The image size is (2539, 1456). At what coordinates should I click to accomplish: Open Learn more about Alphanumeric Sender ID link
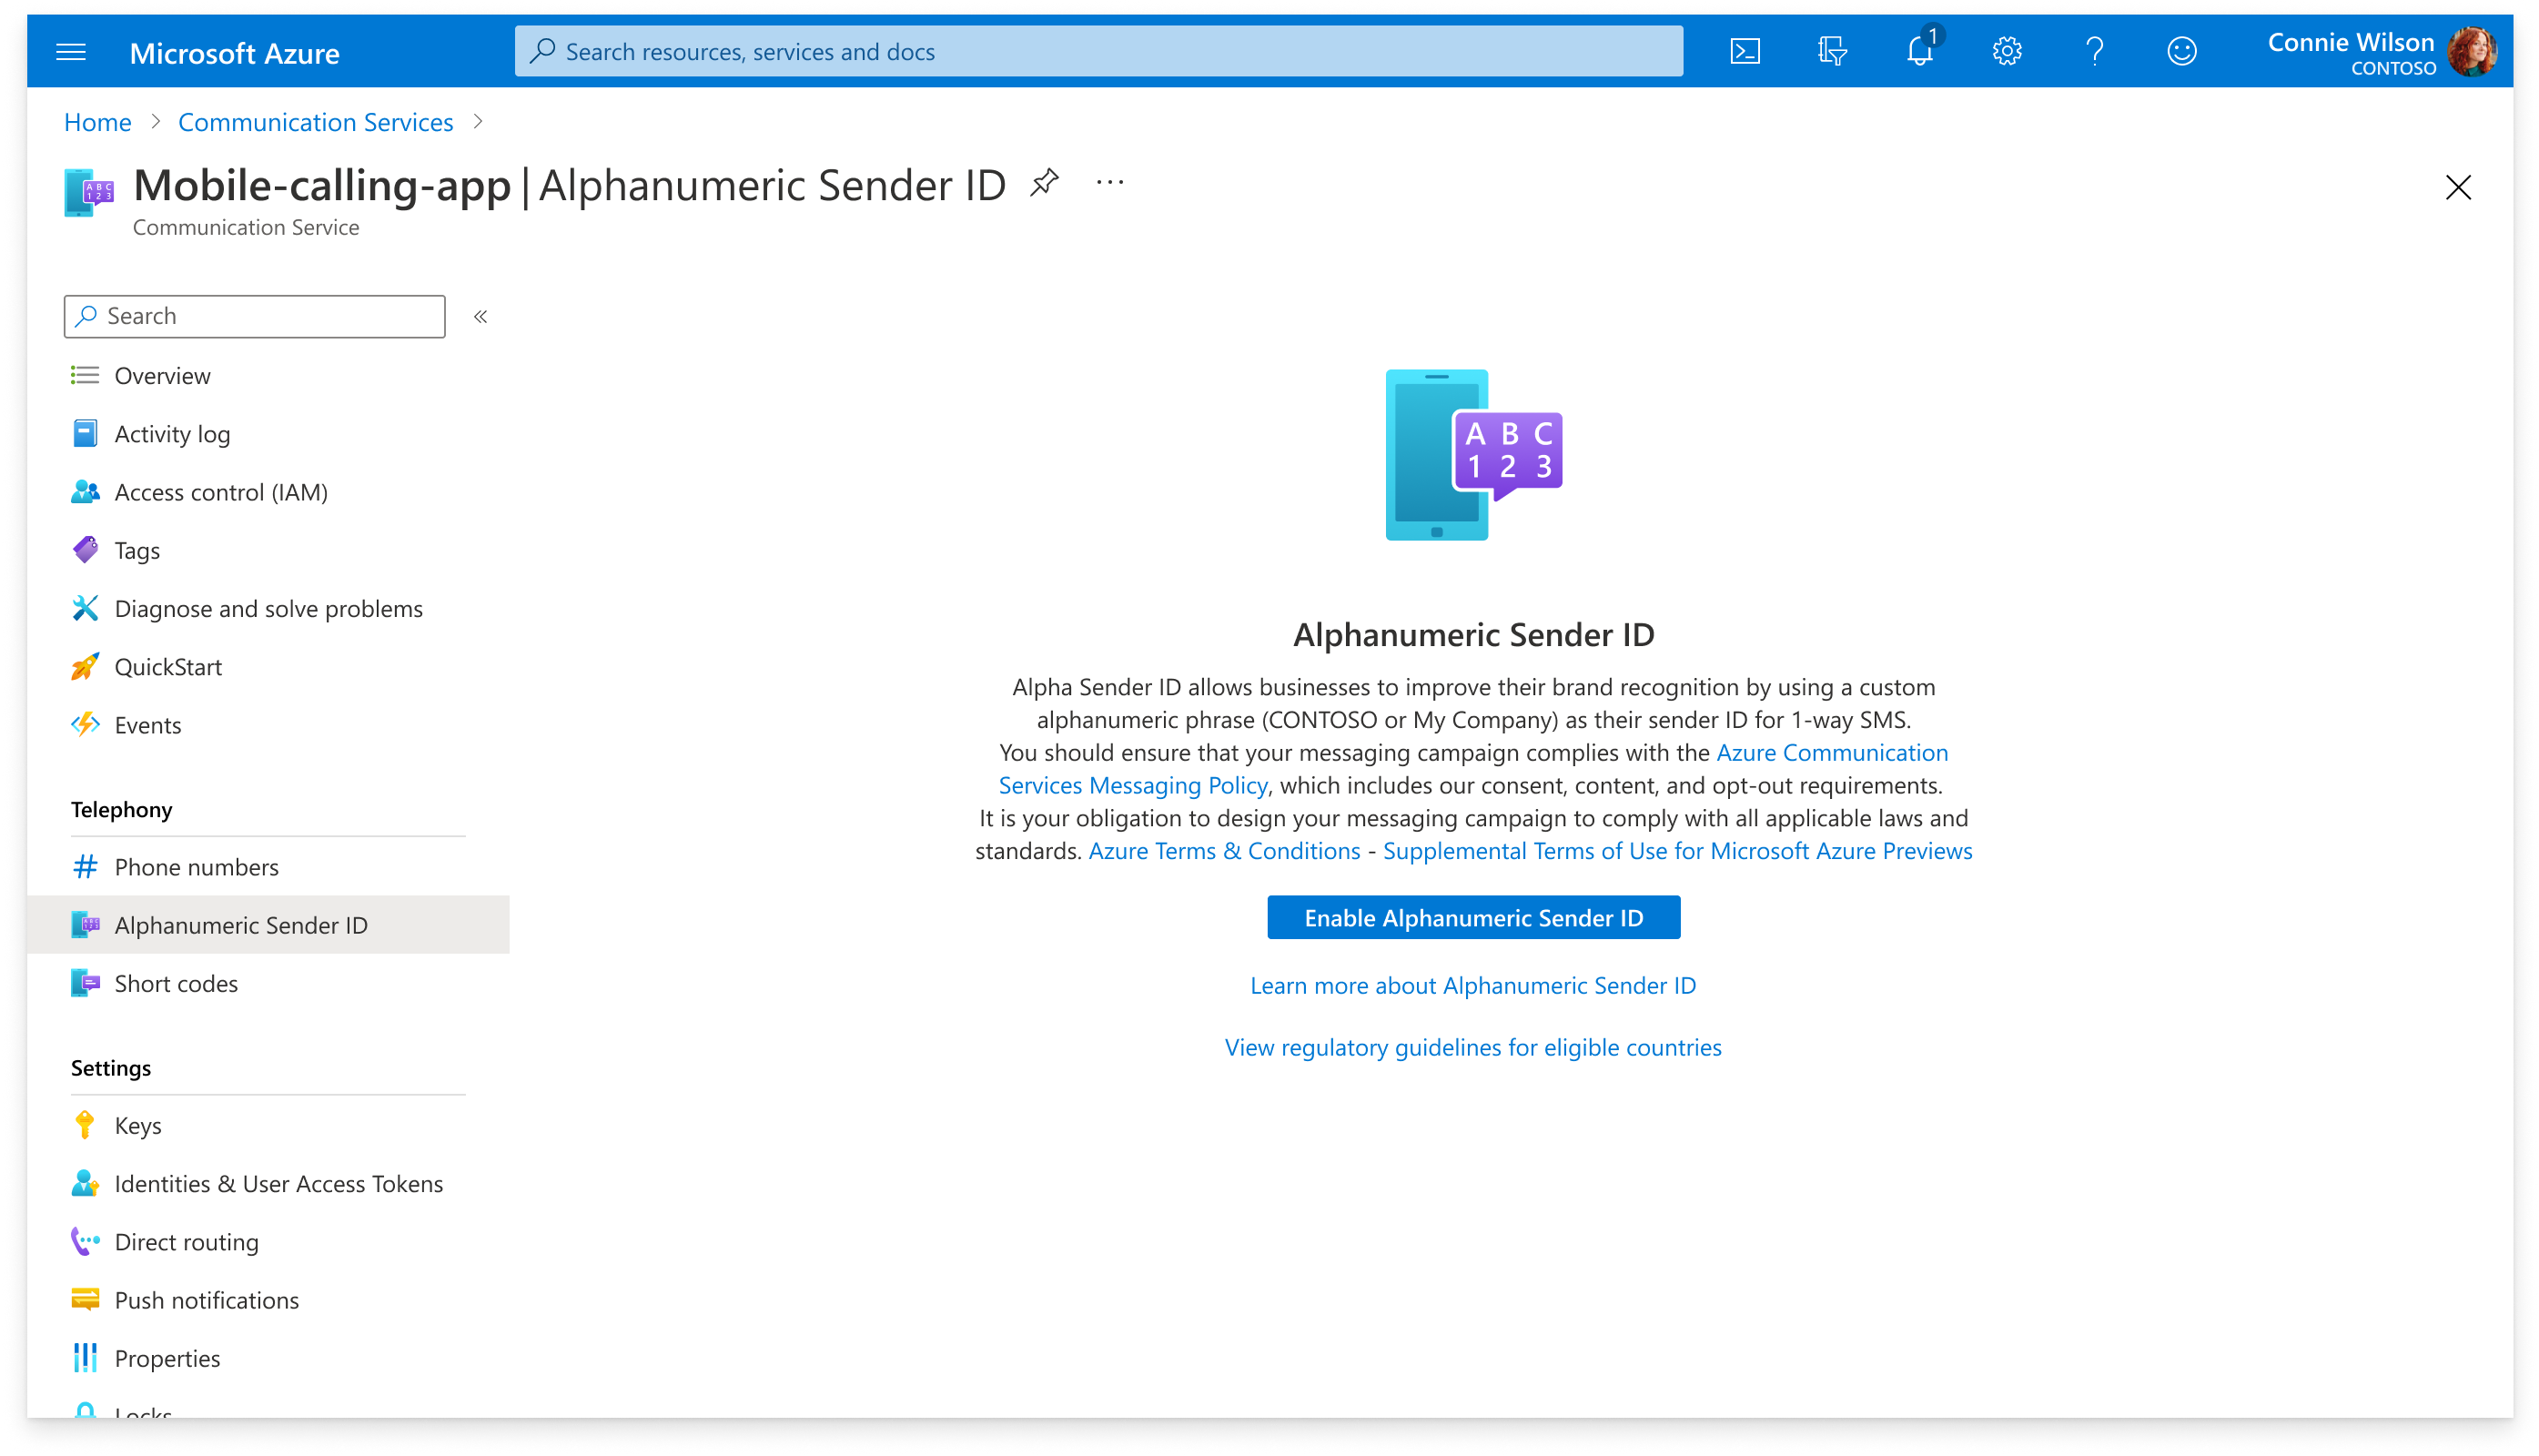1472,986
